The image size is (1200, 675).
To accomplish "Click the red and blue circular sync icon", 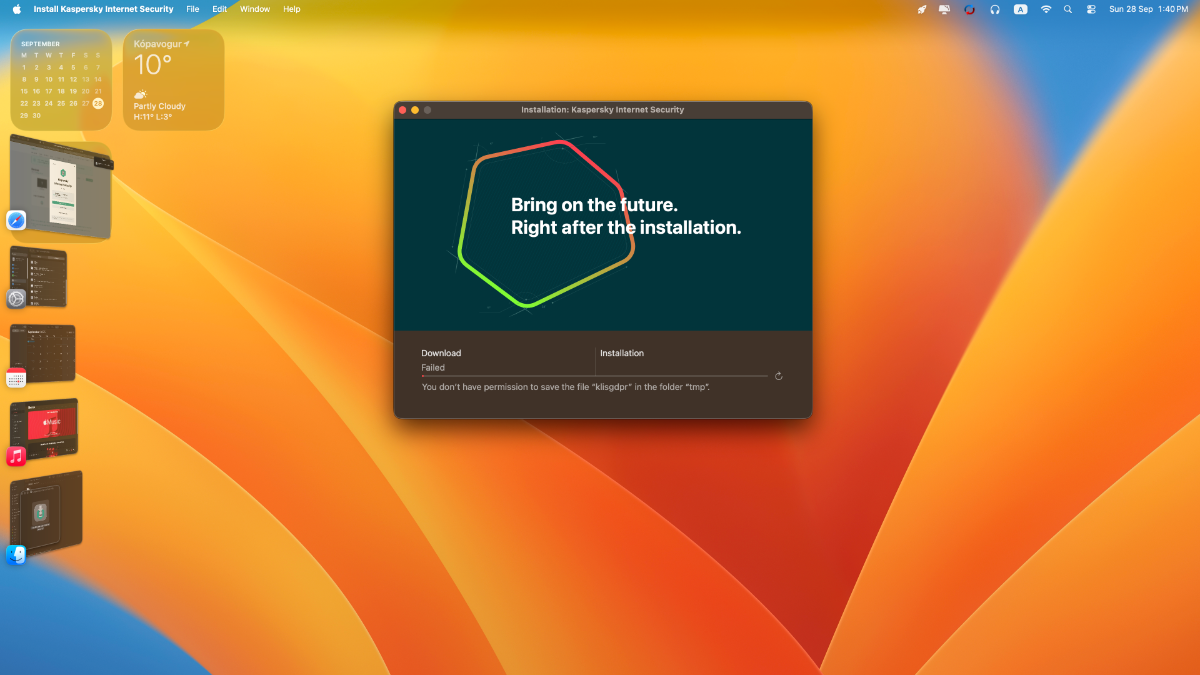I will pos(969,9).
